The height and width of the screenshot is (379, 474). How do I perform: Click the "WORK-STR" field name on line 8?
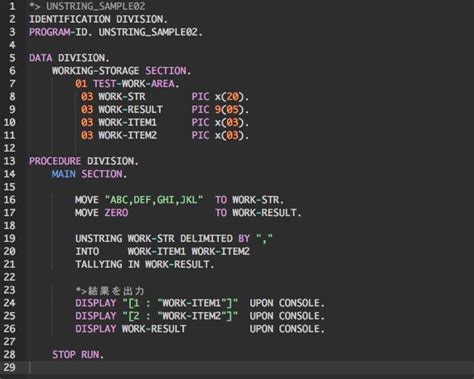tap(122, 97)
